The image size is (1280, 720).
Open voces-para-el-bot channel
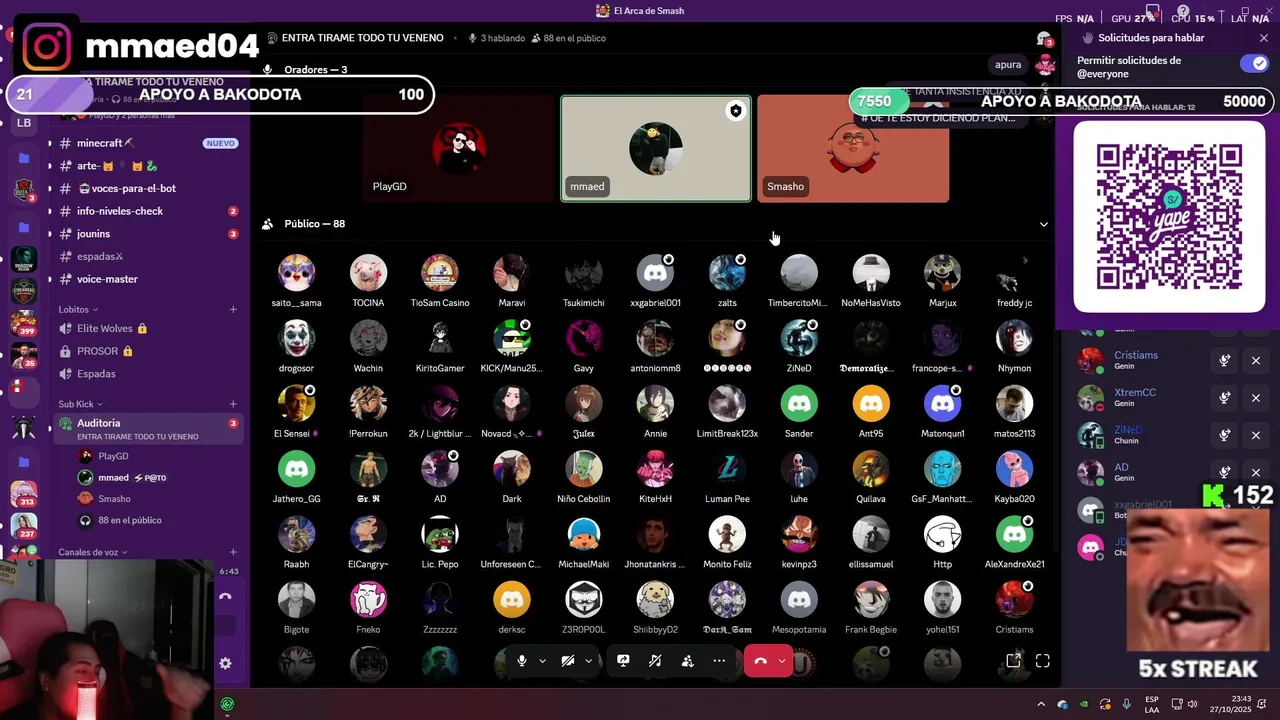click(x=148, y=188)
